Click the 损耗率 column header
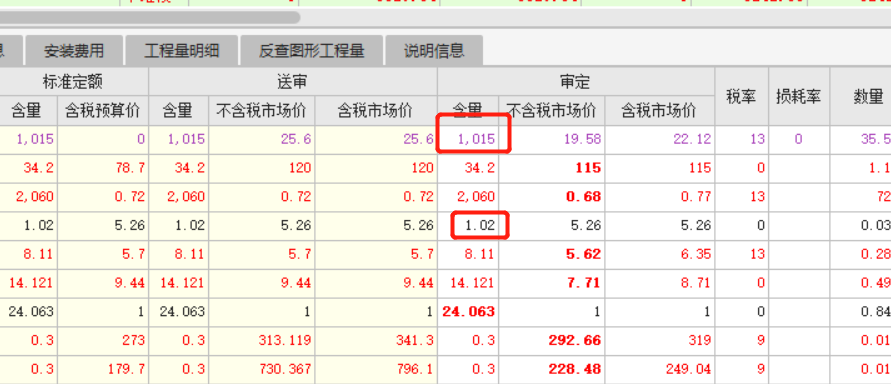Viewport: 891px width, 384px height. (x=798, y=97)
